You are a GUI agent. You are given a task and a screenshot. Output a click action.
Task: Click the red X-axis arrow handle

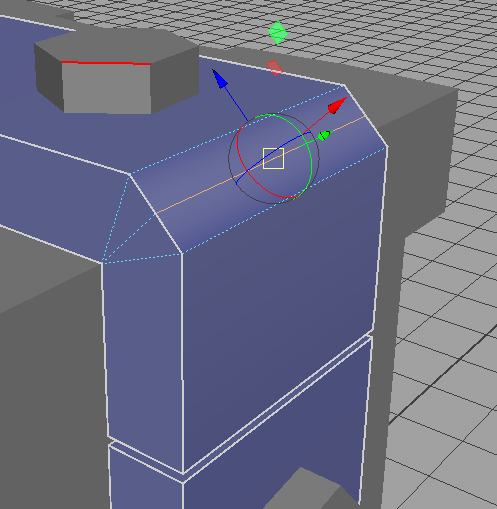pos(337,106)
